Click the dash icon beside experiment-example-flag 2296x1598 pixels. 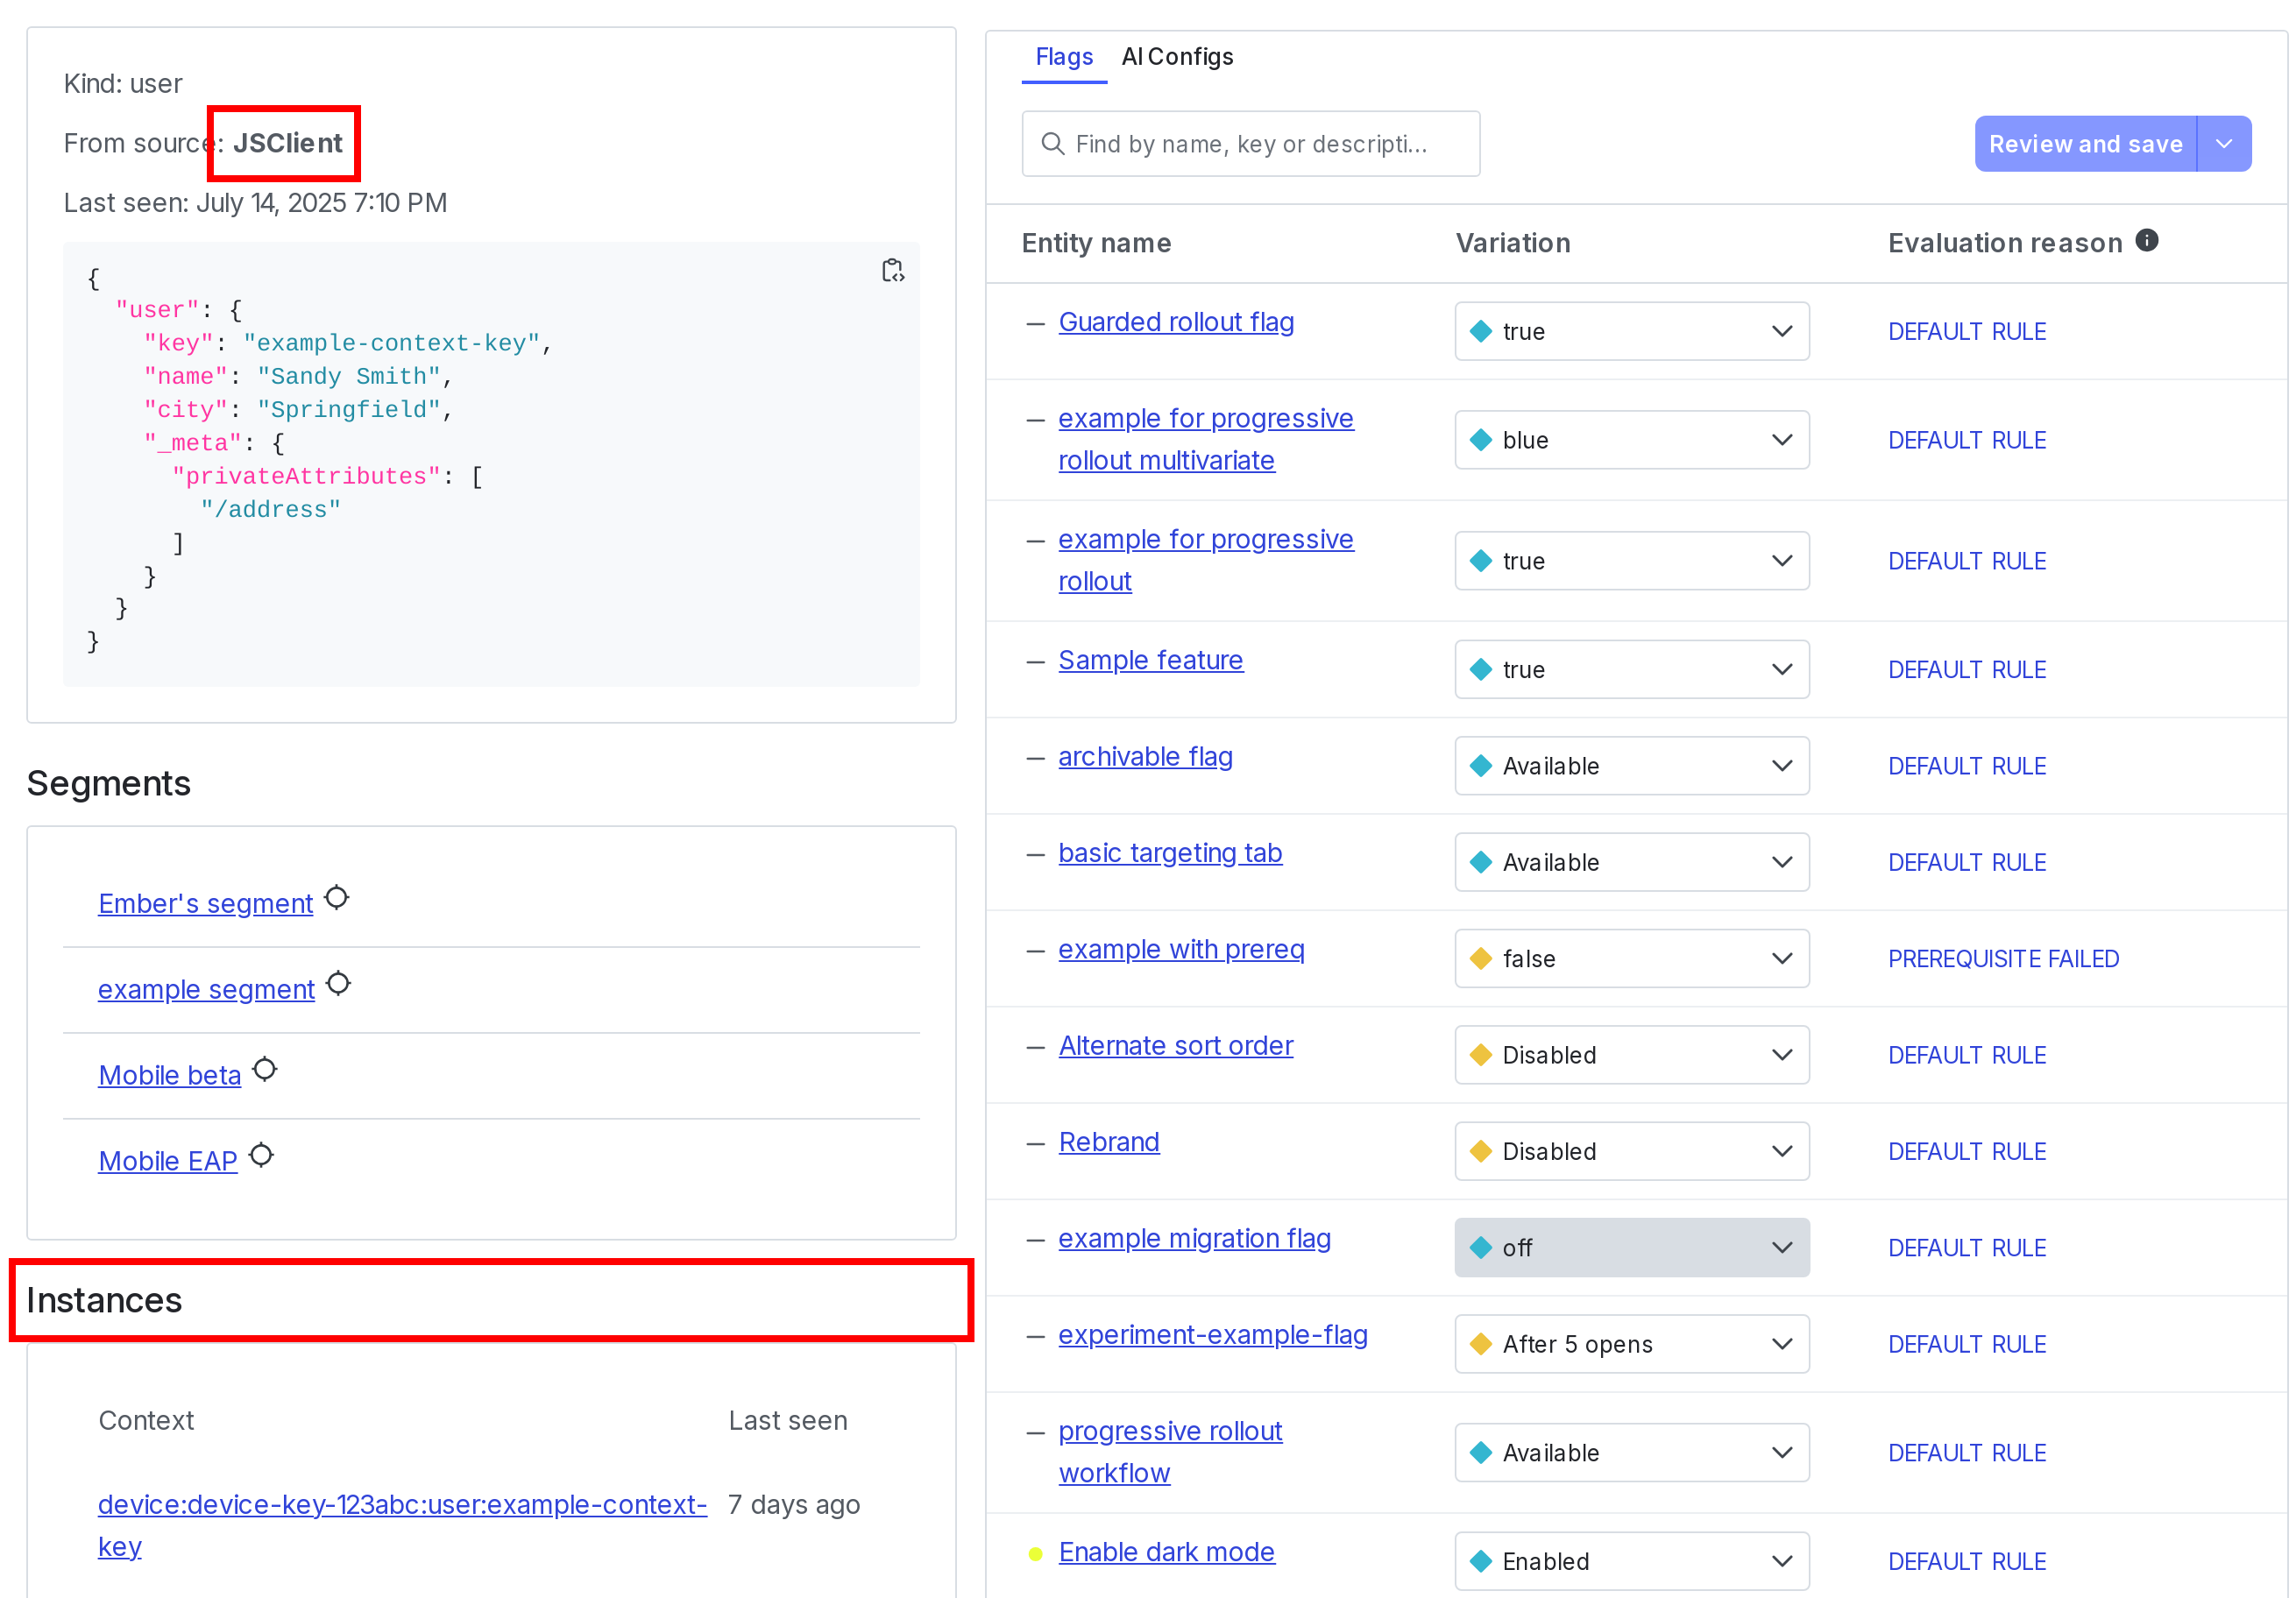click(1036, 1336)
